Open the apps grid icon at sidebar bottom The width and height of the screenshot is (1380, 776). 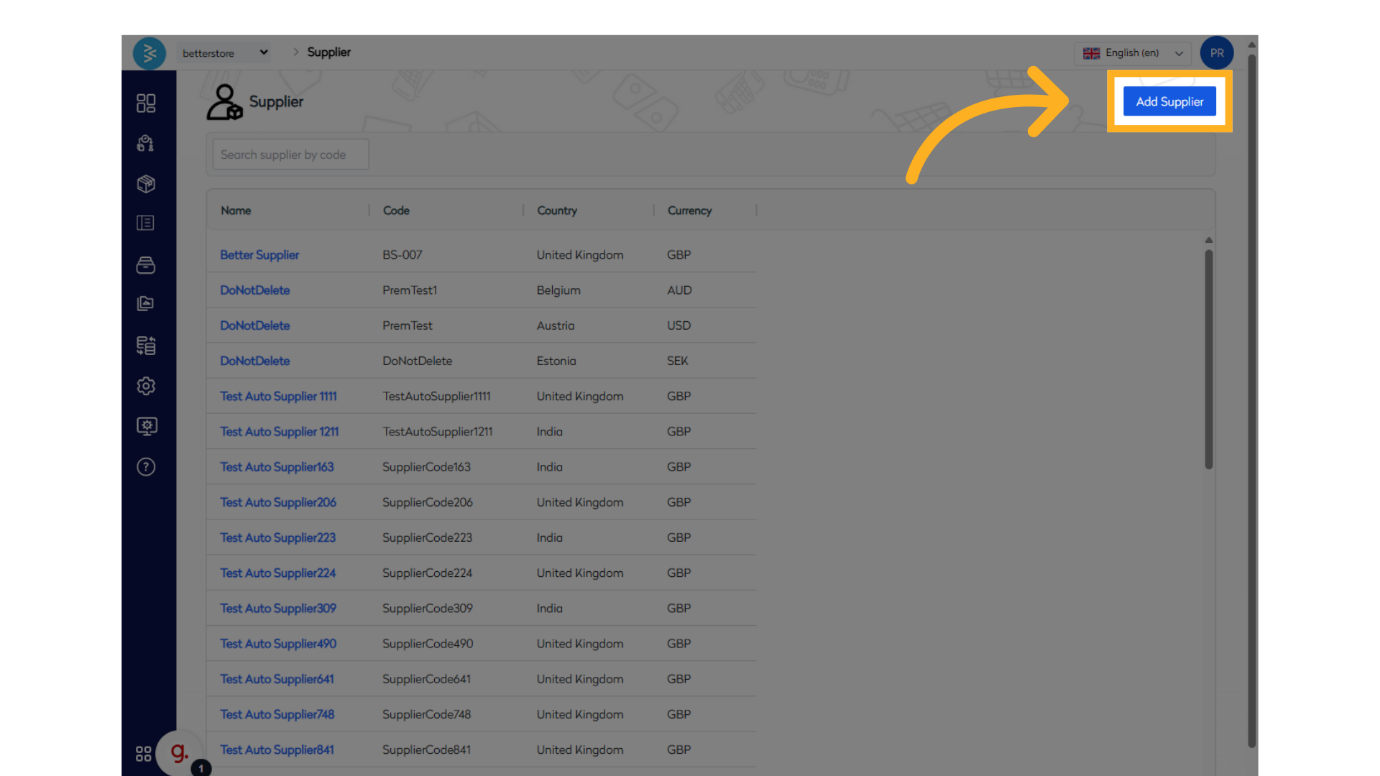click(143, 753)
